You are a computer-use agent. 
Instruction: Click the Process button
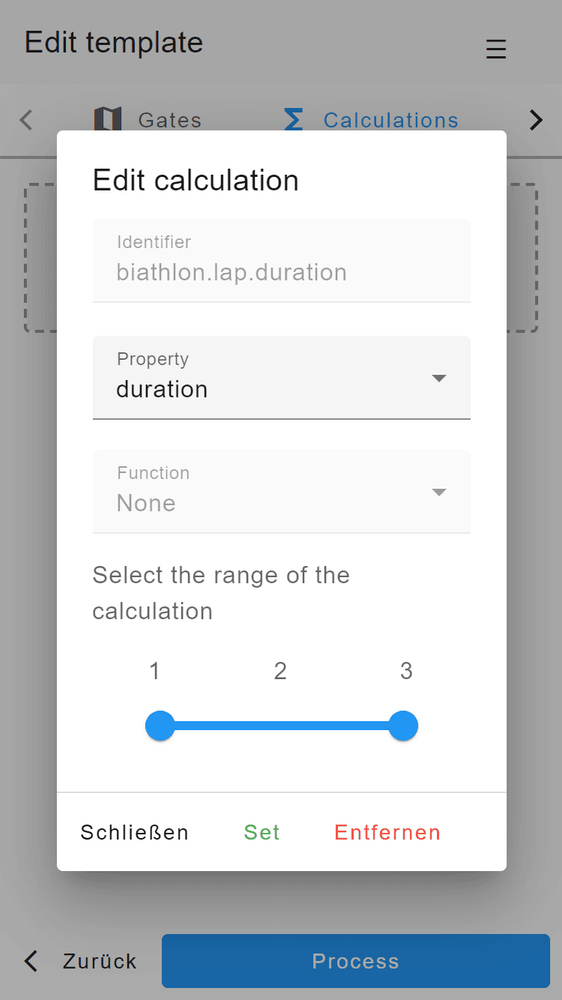[x=355, y=961]
